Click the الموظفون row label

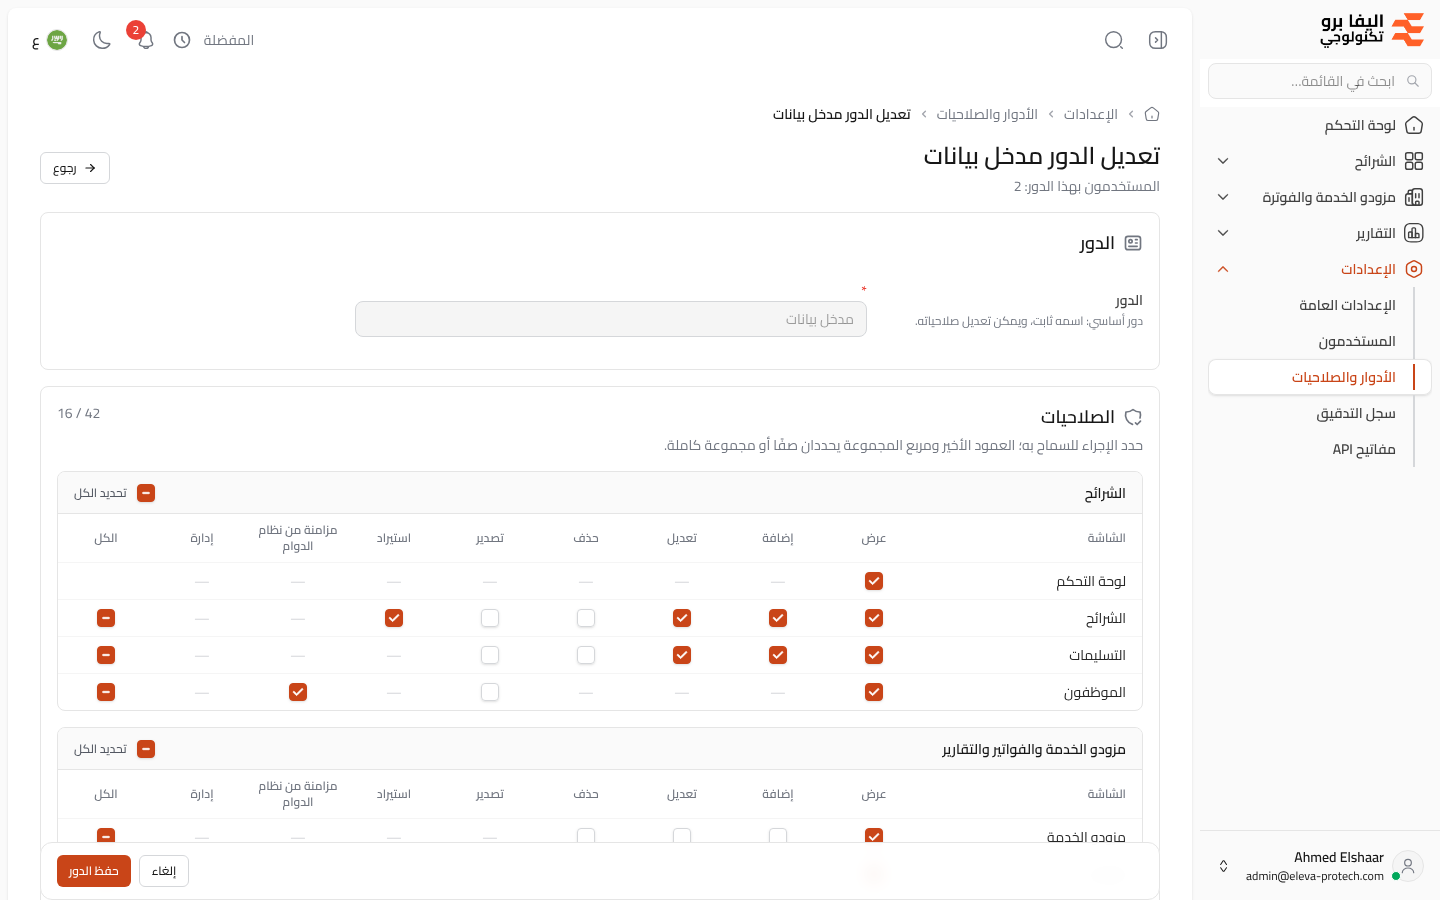pyautogui.click(x=1095, y=692)
